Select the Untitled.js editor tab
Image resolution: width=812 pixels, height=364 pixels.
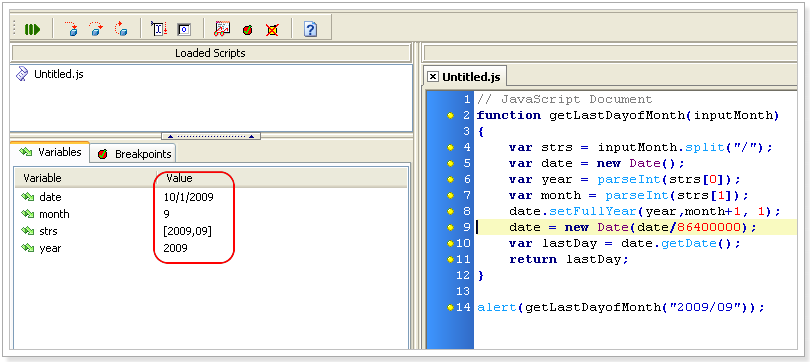tap(471, 77)
